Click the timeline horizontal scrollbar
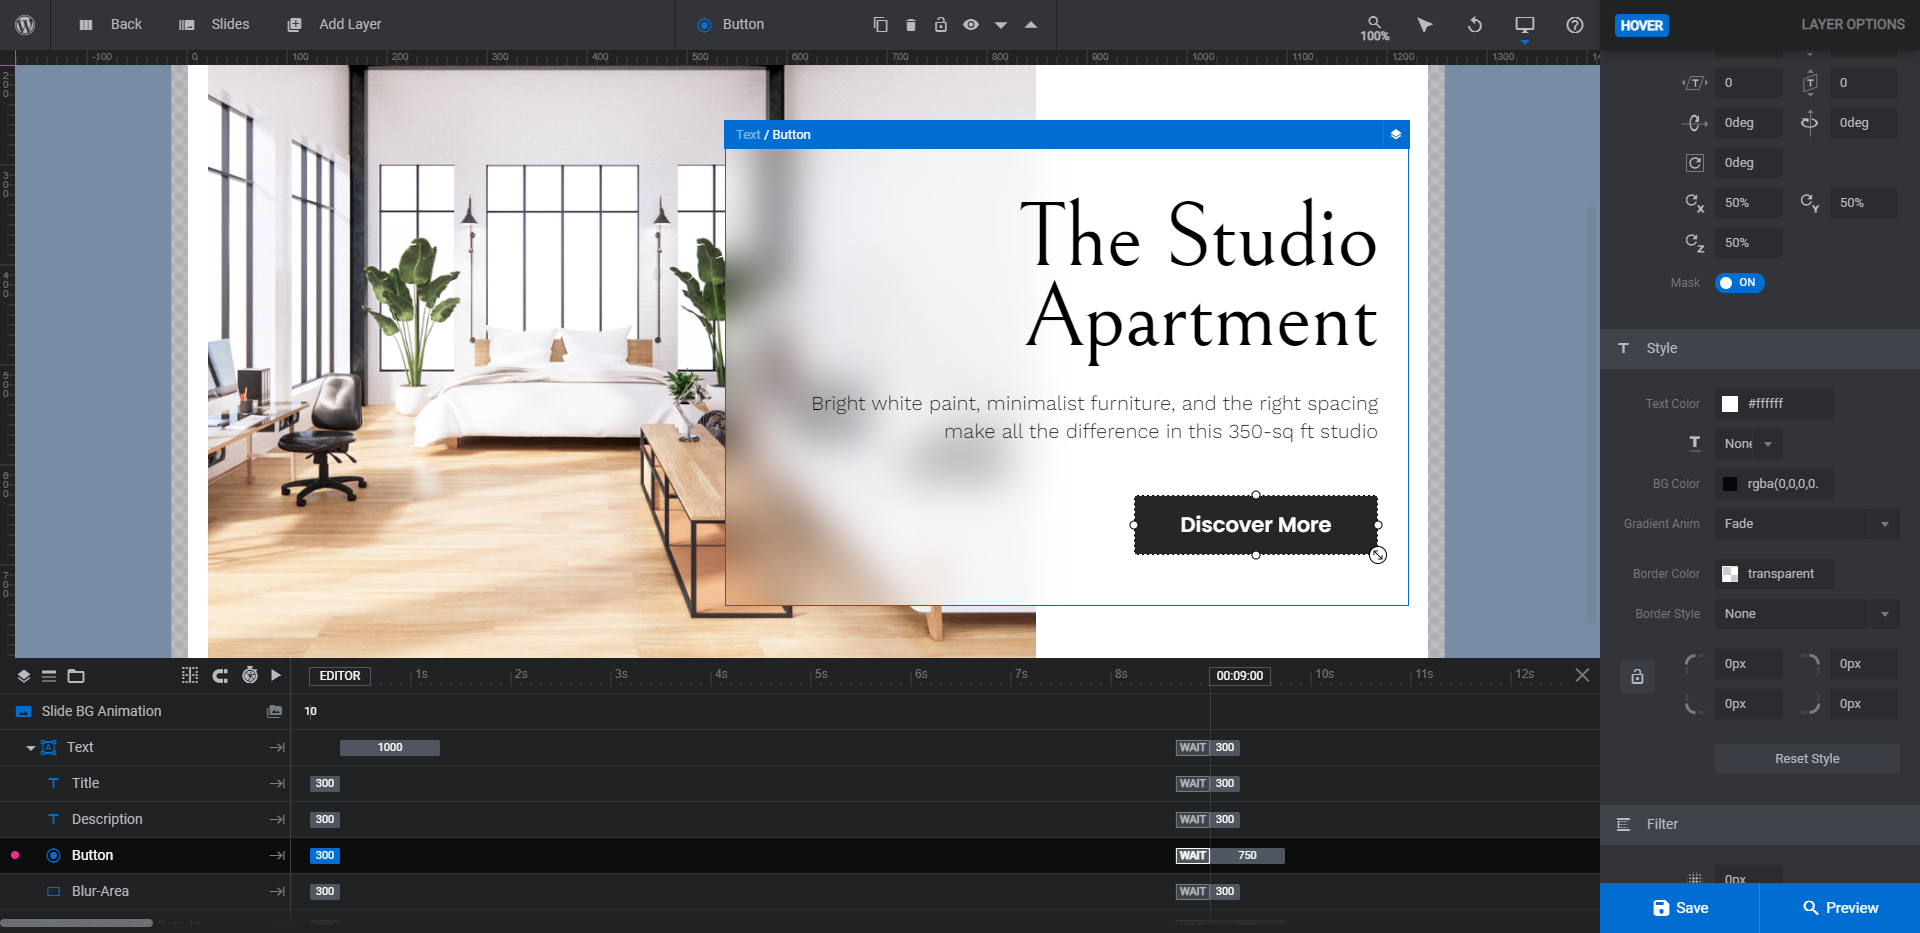The height and width of the screenshot is (933, 1920). tap(76, 923)
